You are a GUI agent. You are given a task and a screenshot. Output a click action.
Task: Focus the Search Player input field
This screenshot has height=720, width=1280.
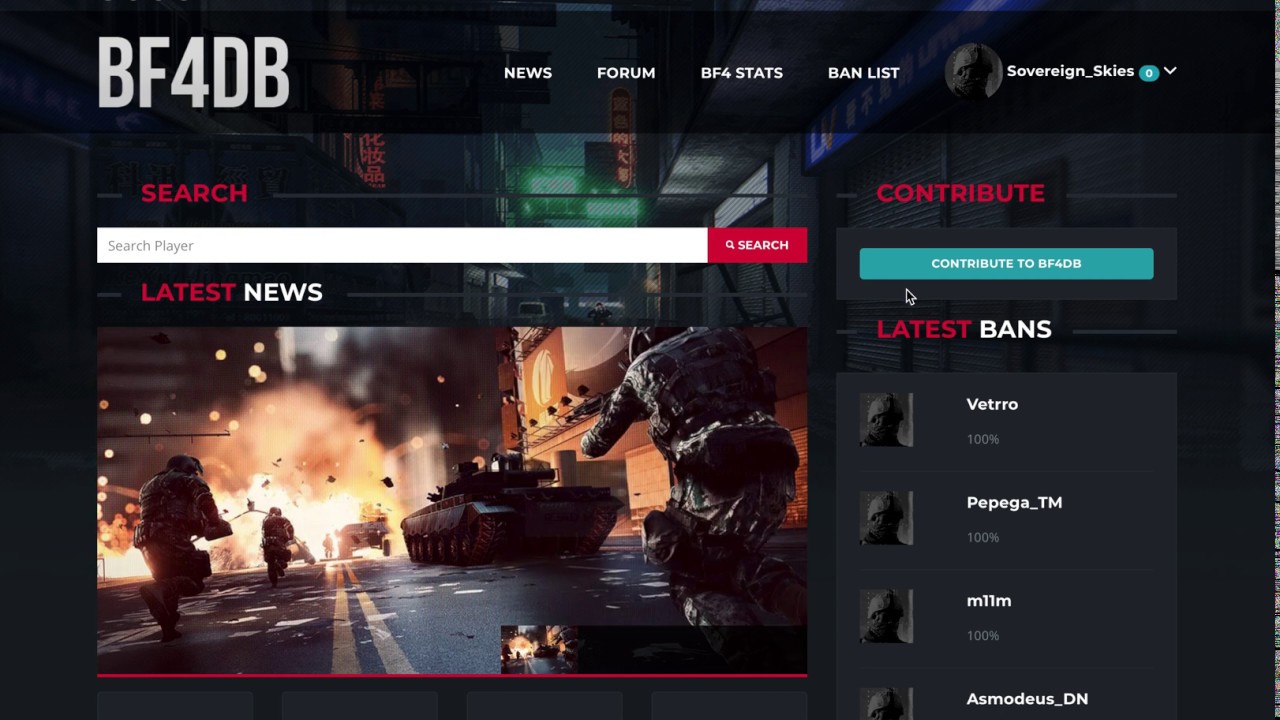(402, 245)
